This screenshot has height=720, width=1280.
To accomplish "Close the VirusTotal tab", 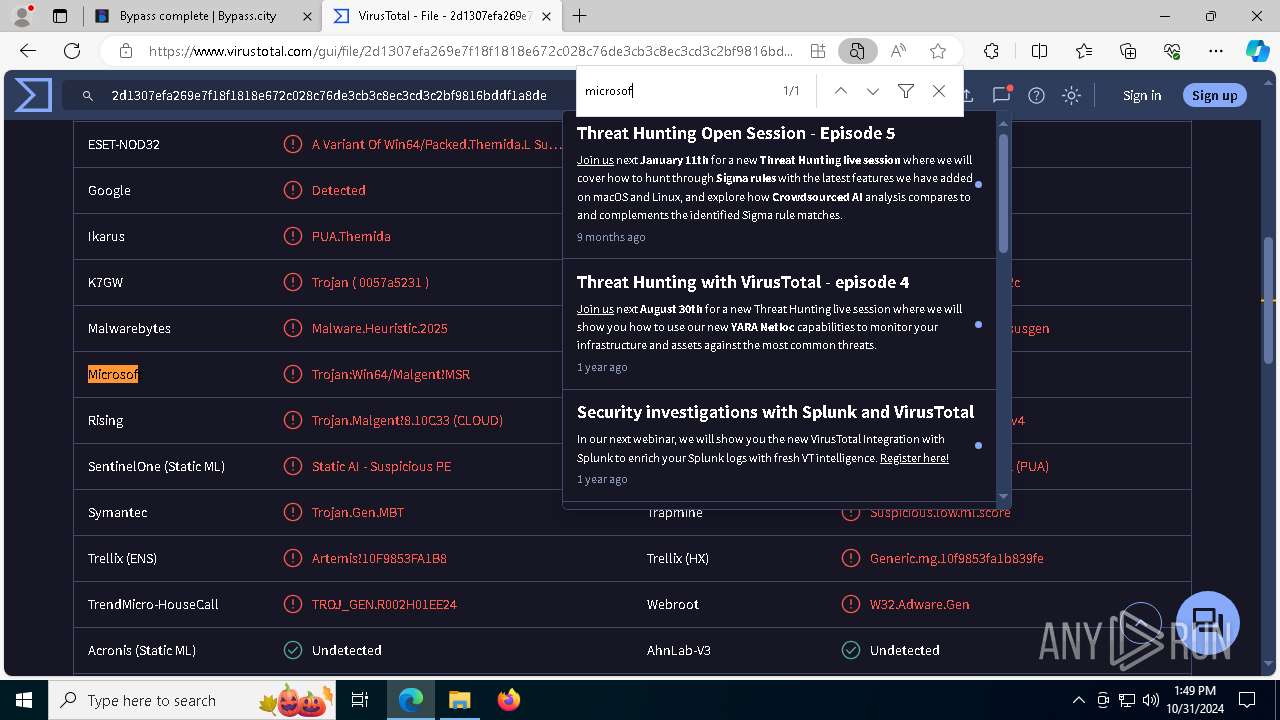I will [544, 16].
